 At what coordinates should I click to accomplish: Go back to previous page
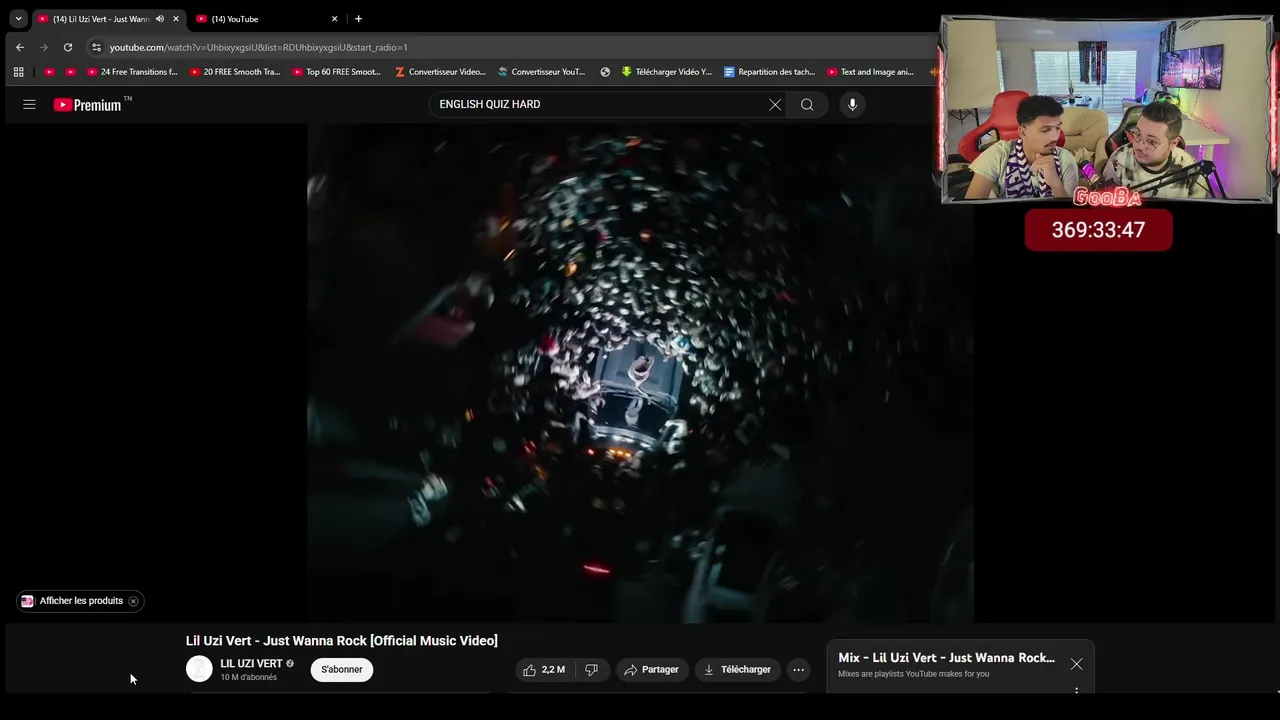coord(20,47)
